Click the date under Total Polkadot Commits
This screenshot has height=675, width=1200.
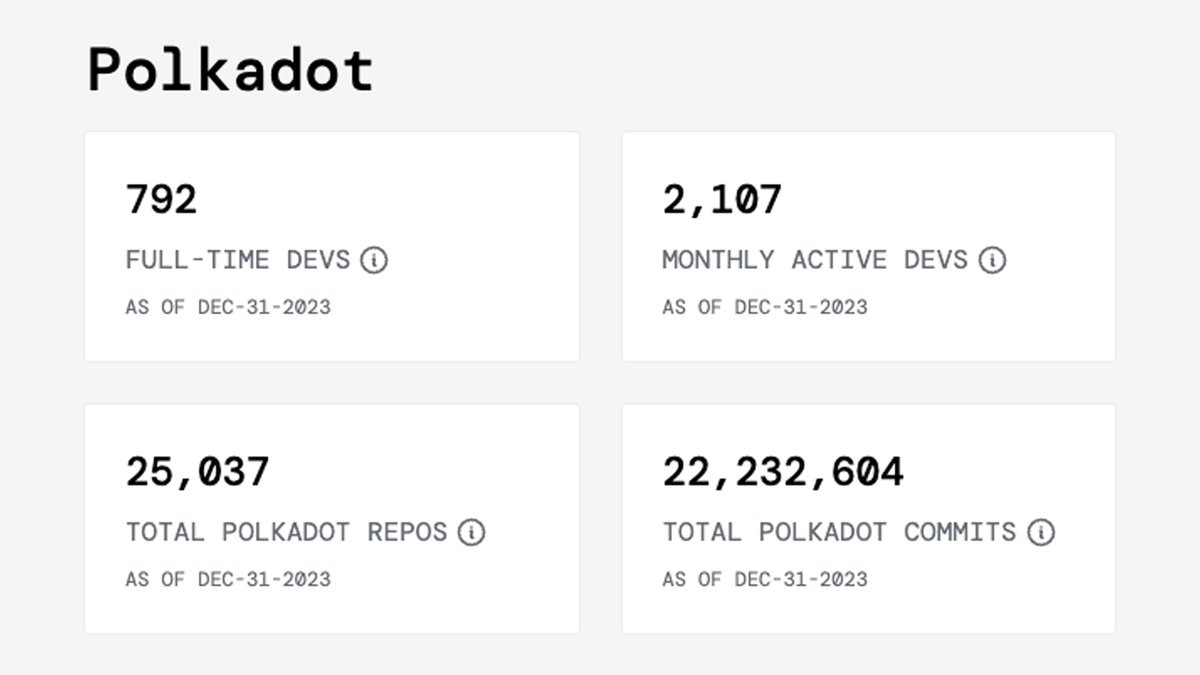[x=765, y=579]
